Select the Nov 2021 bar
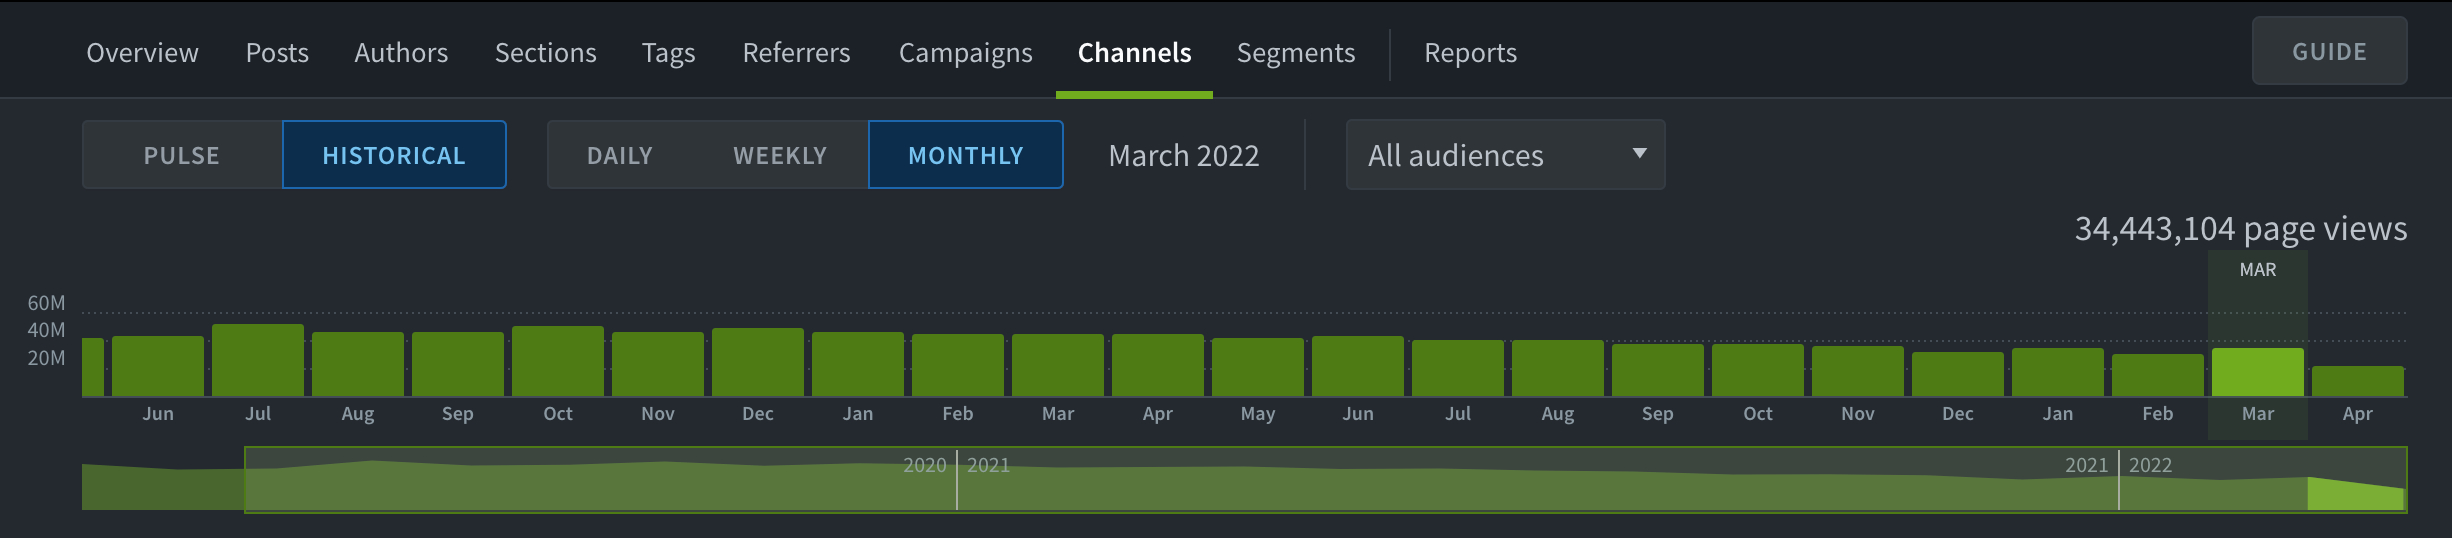This screenshot has width=2452, height=538. coord(1858,371)
